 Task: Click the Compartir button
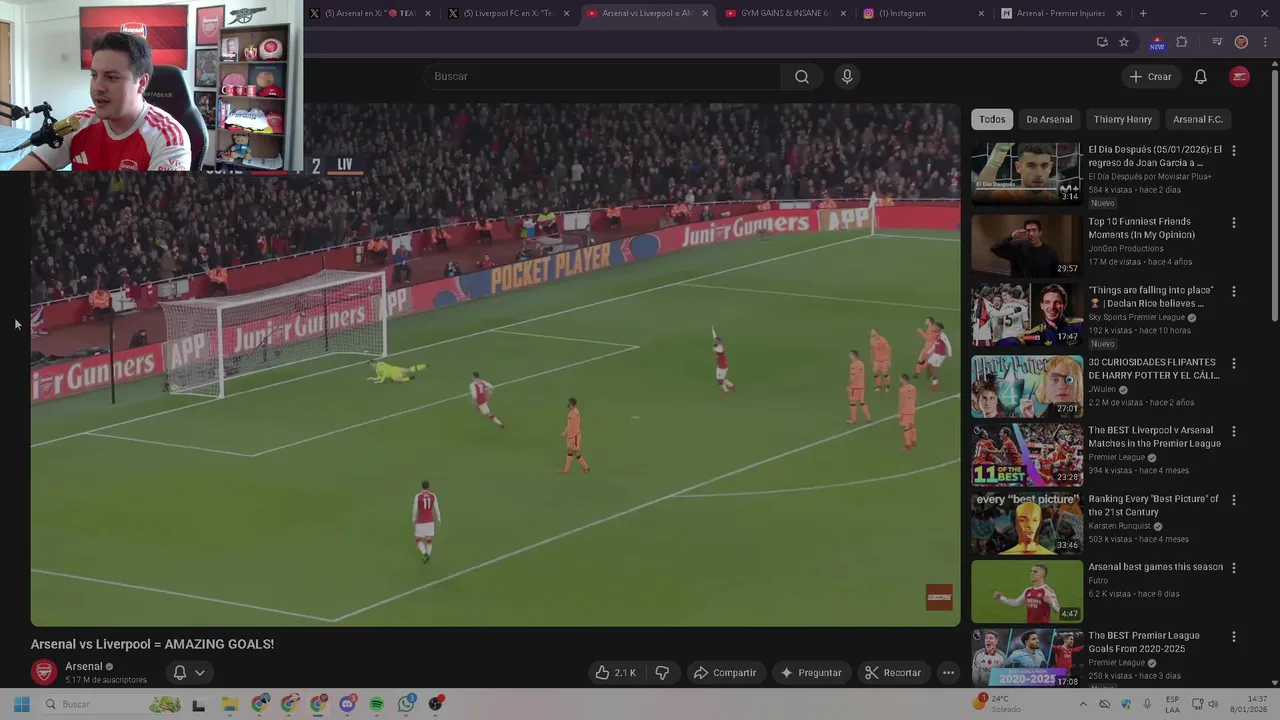[725, 673]
